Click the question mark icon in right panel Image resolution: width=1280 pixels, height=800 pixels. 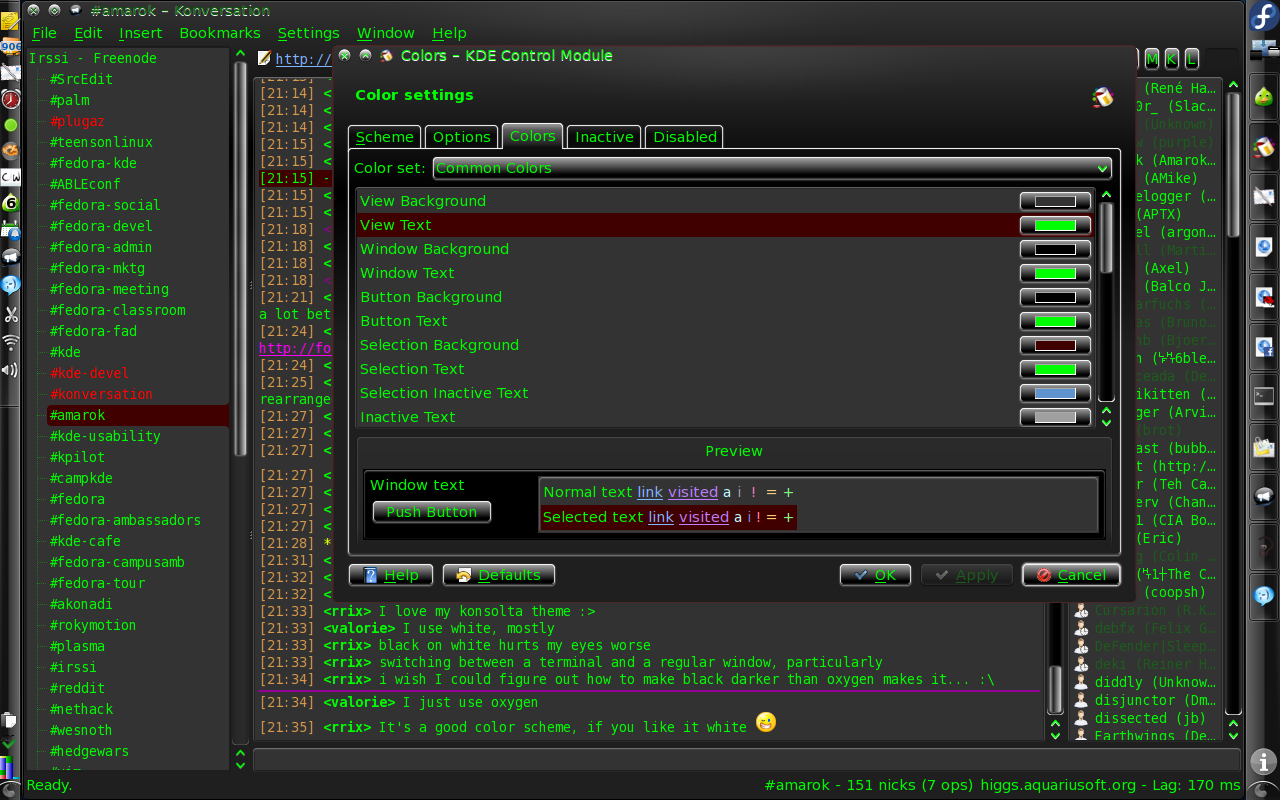1263,546
